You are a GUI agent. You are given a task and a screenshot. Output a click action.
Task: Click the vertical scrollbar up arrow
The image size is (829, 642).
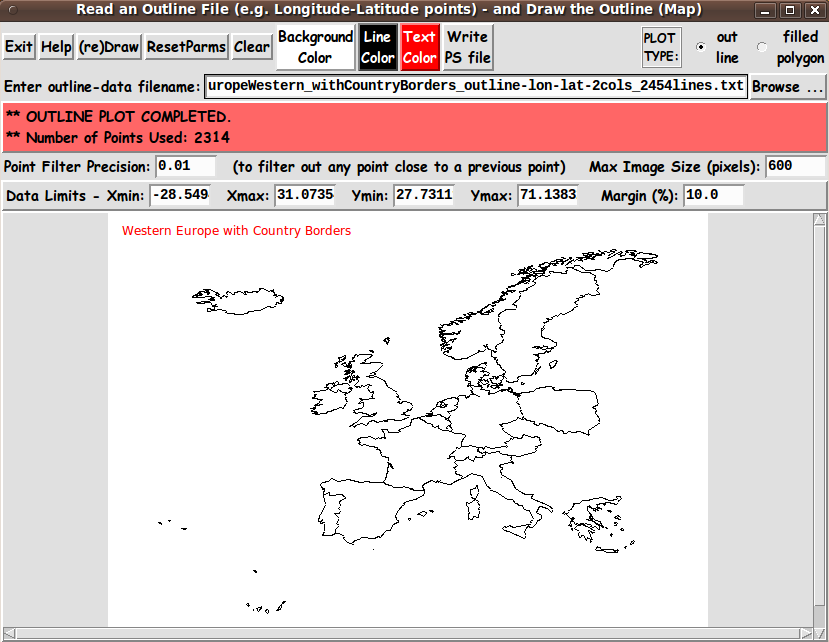[x=819, y=219]
